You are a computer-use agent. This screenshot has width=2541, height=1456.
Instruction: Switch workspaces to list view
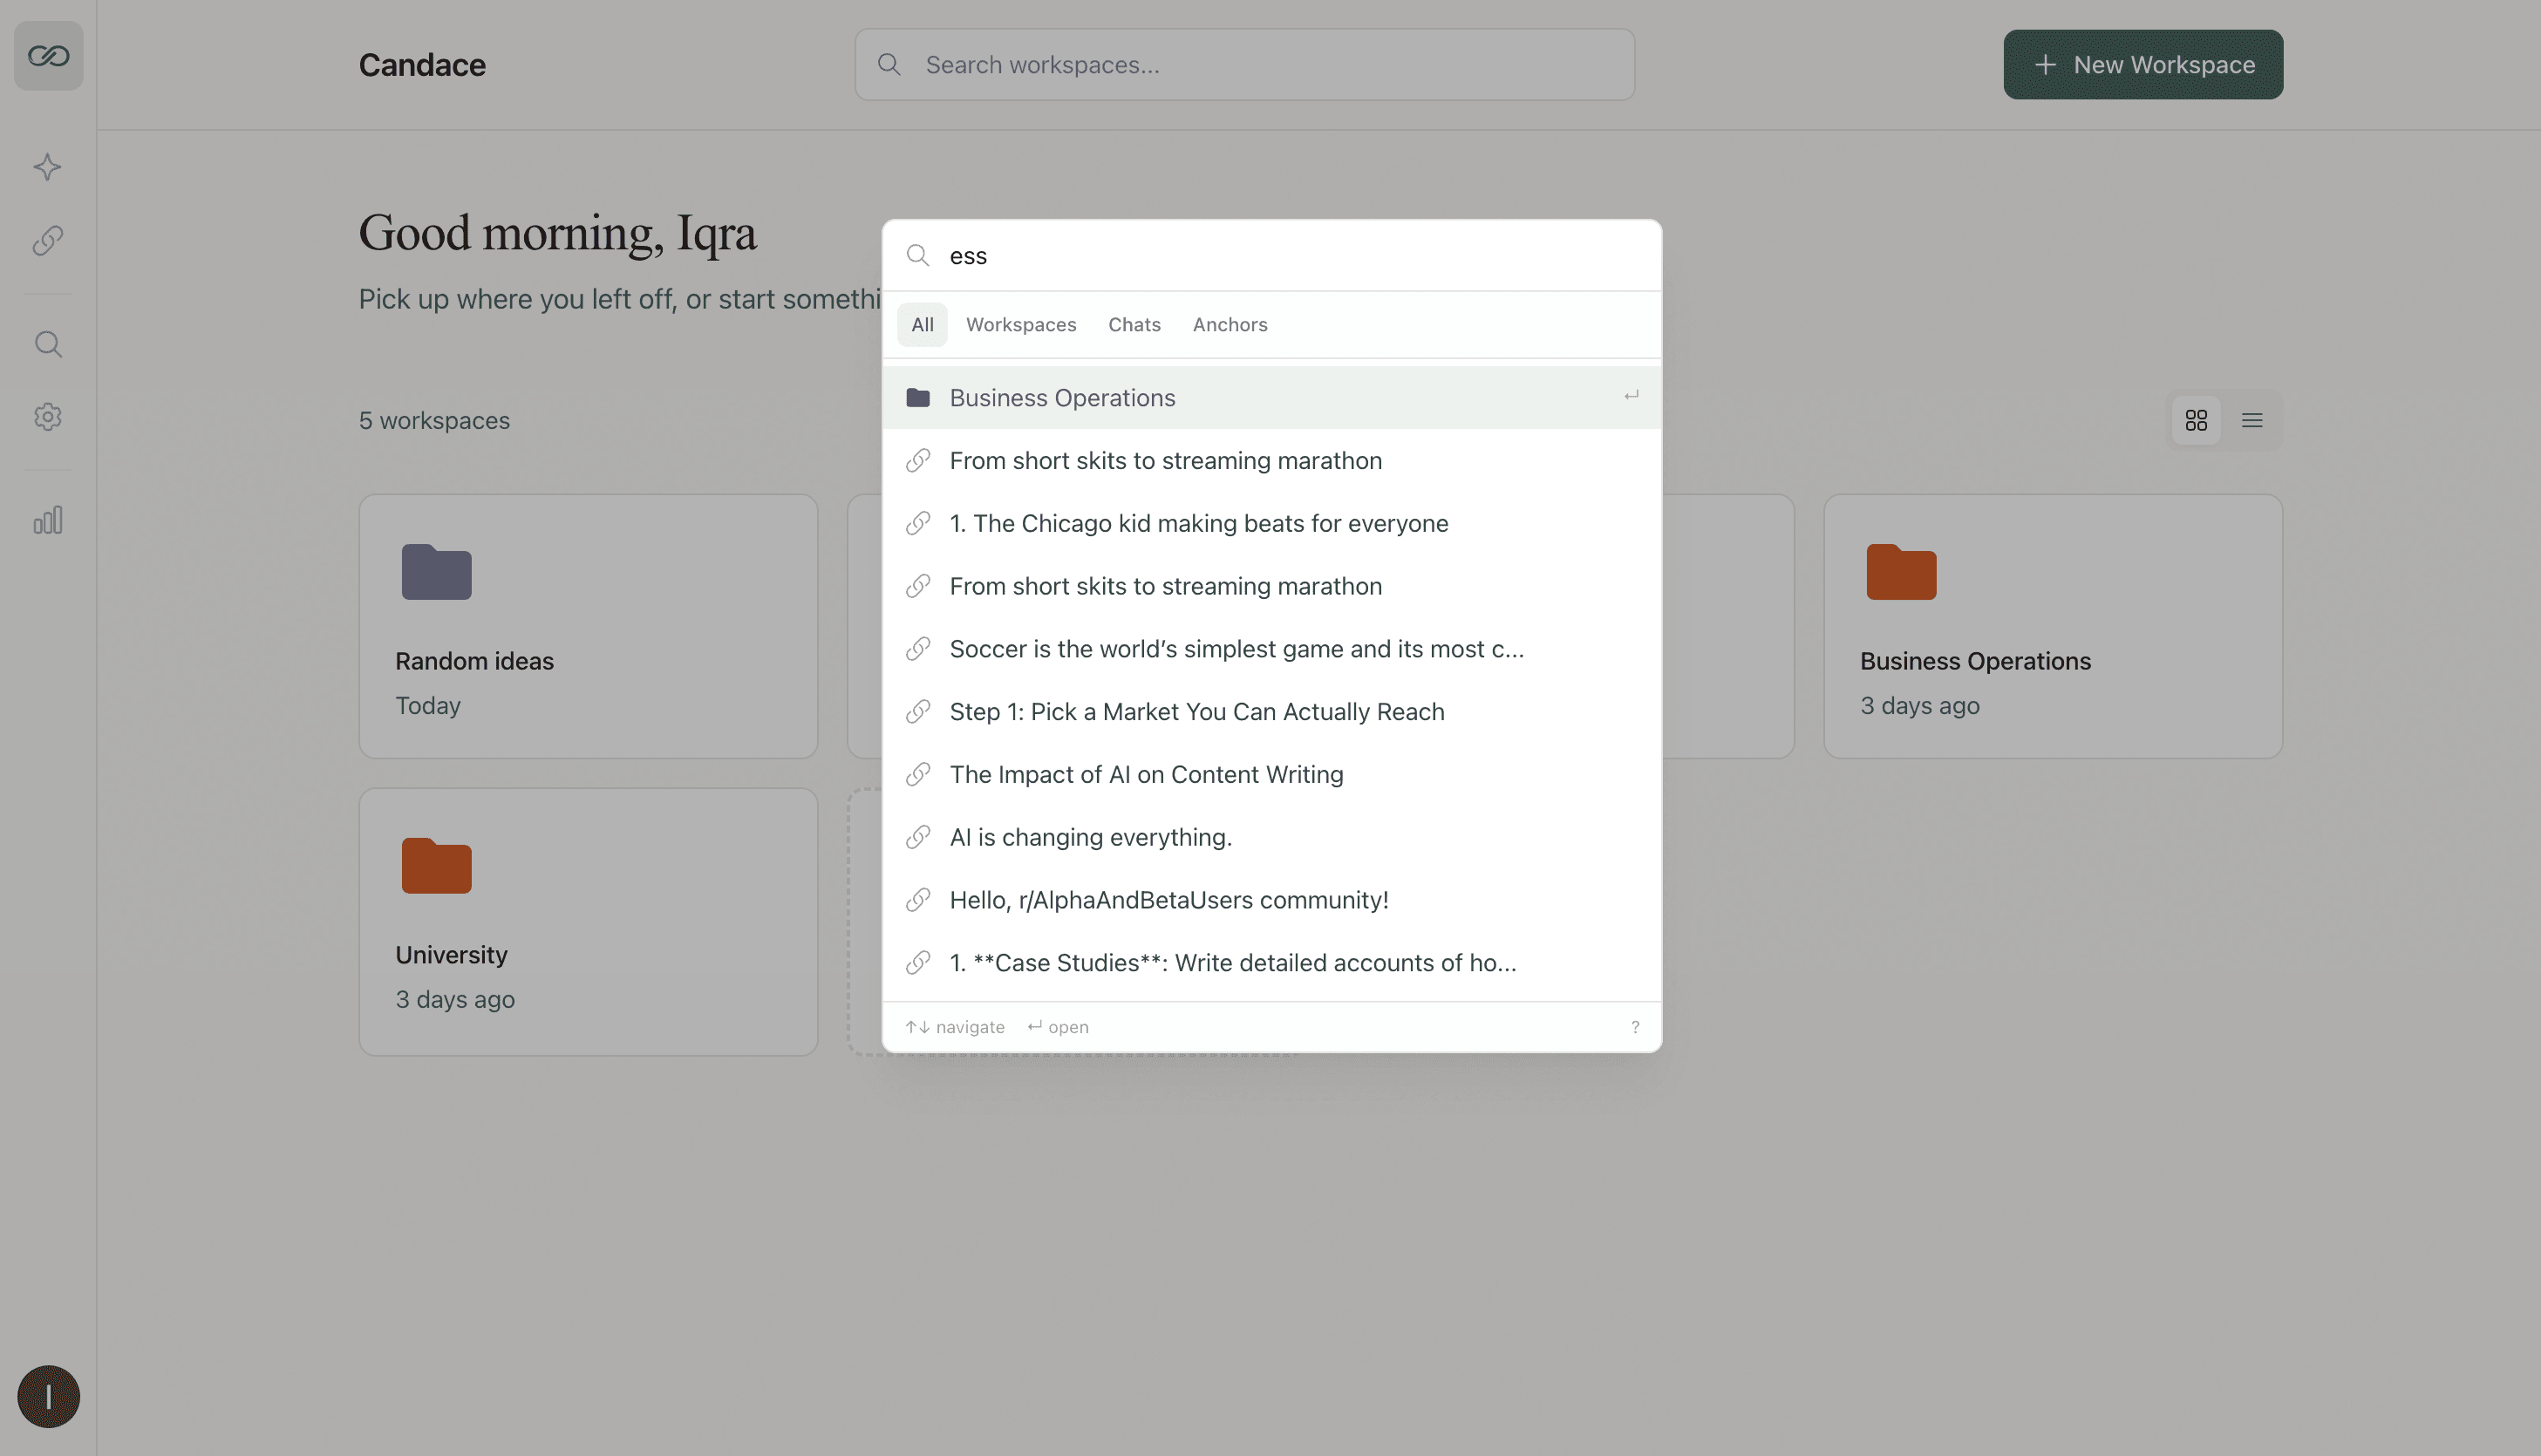point(2251,420)
